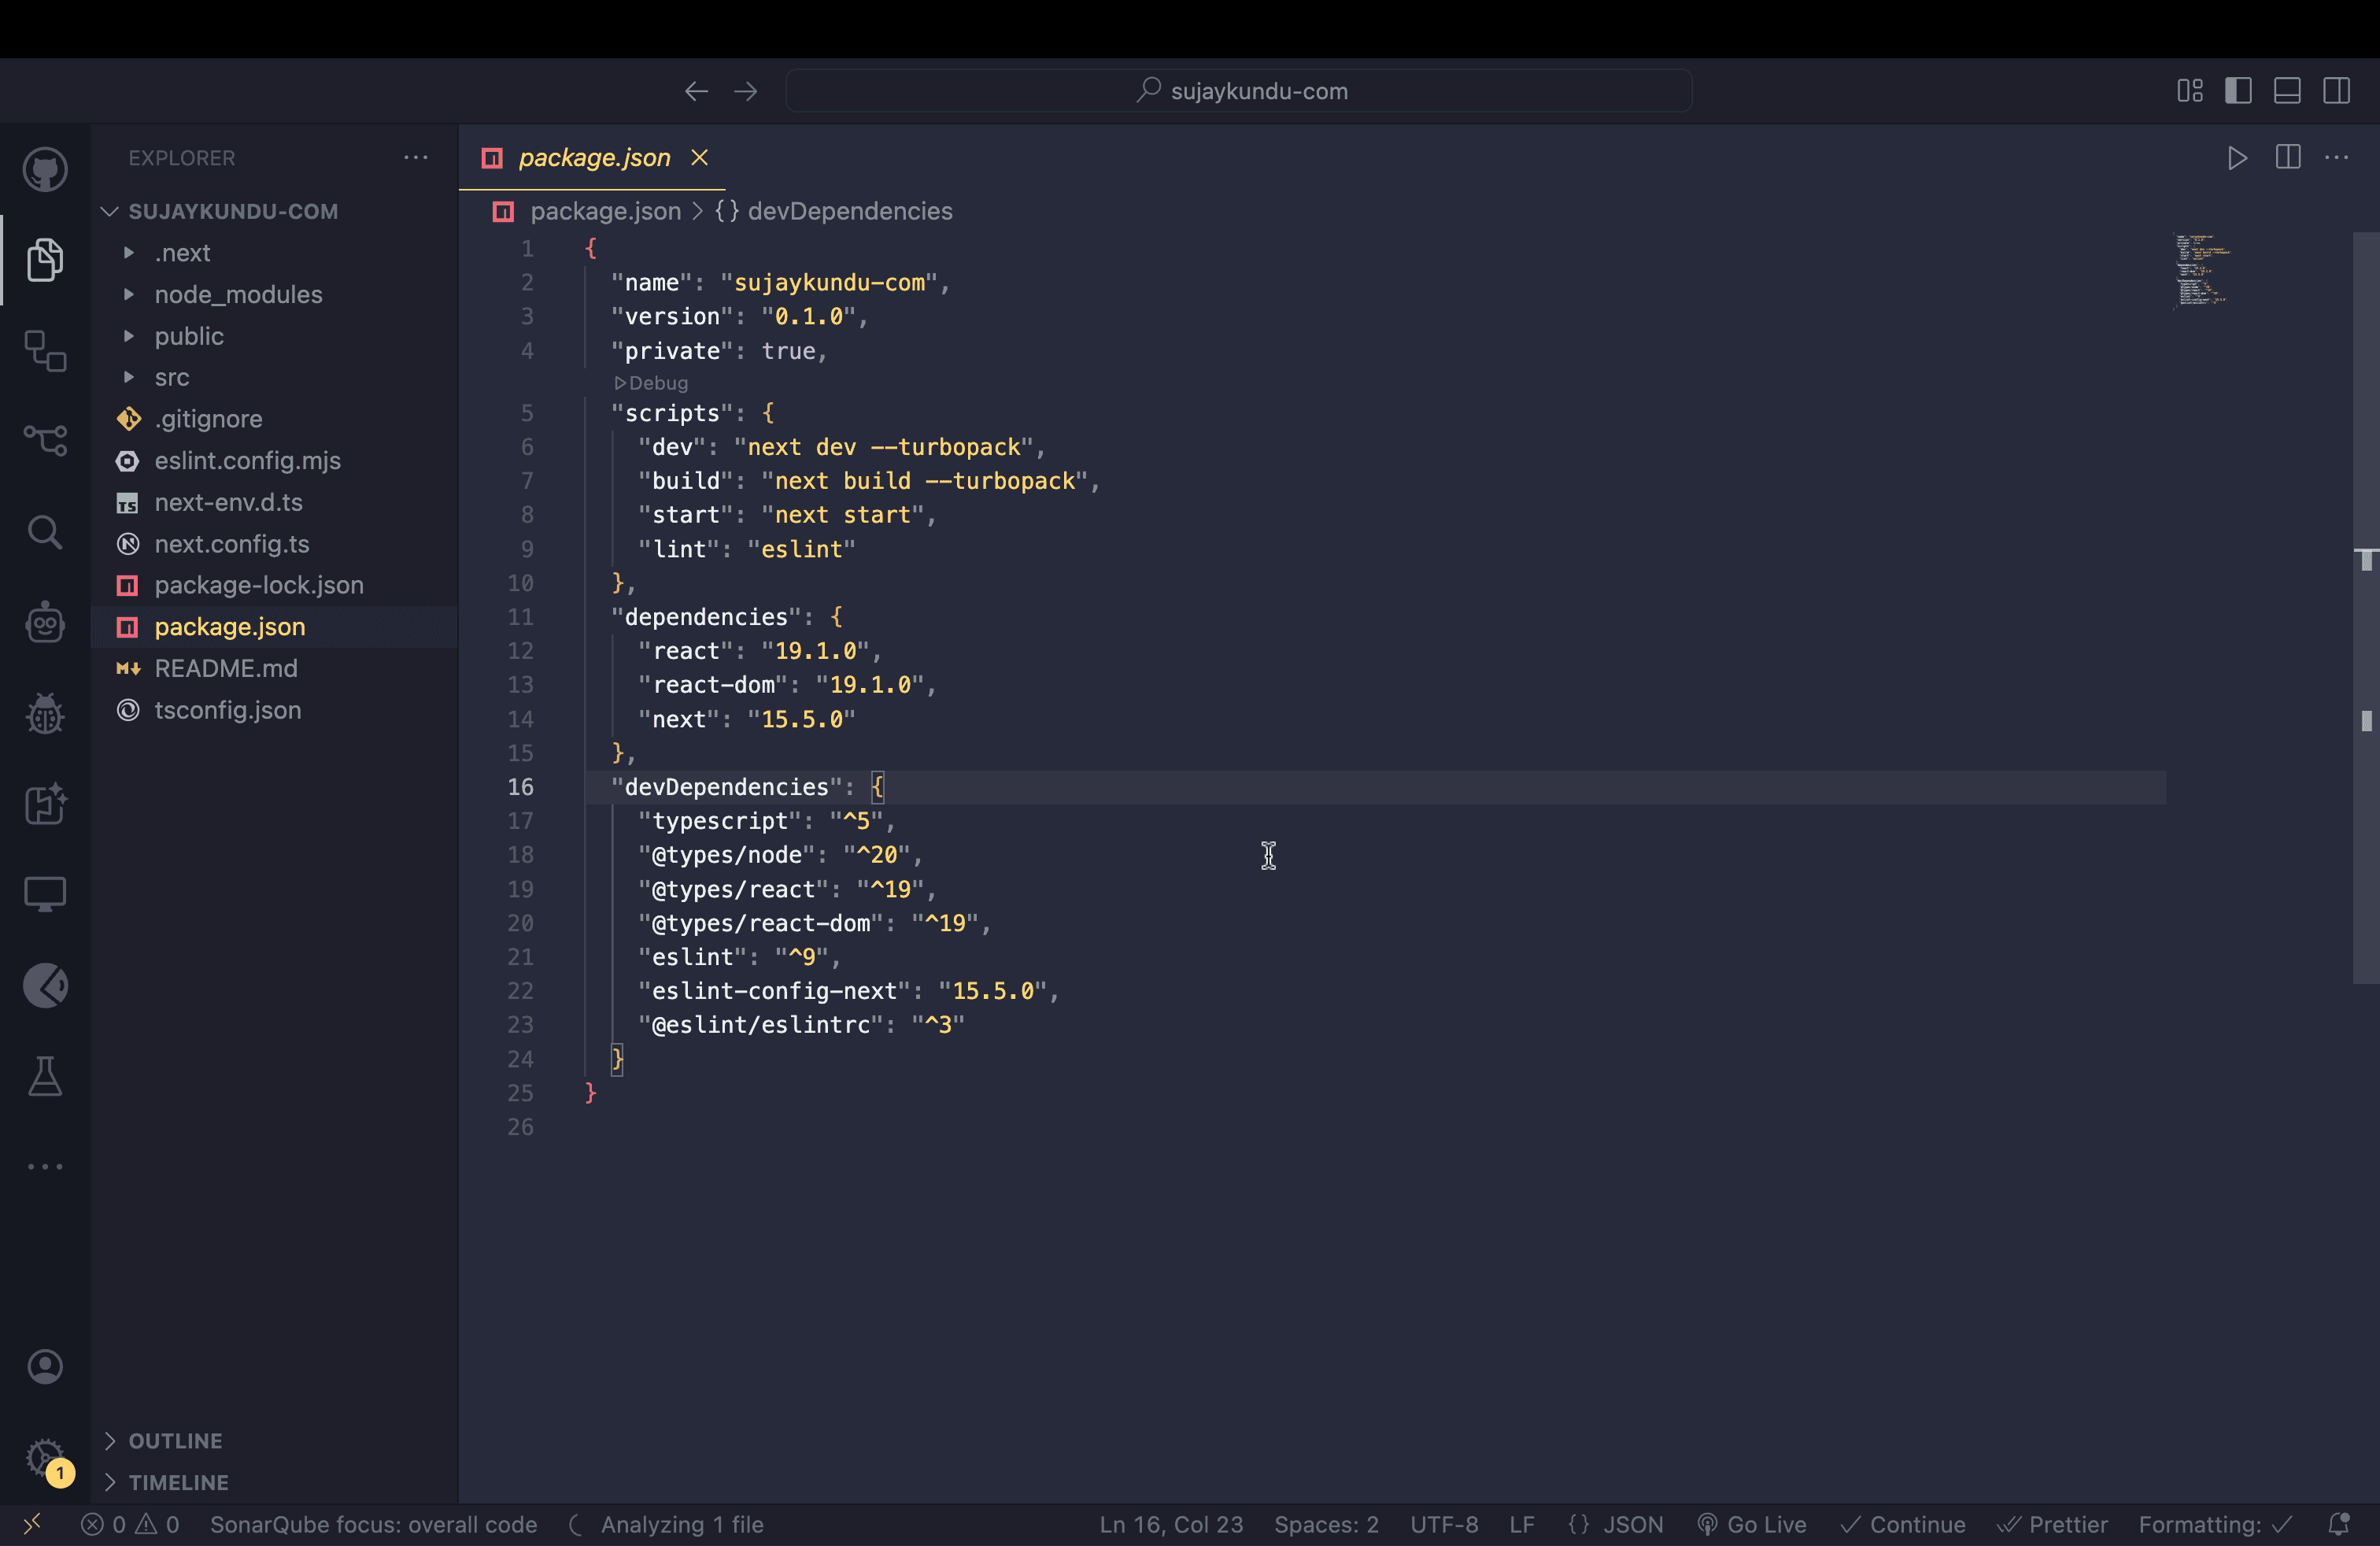Open package-lock.json file
2380x1546 pixels.
258,585
